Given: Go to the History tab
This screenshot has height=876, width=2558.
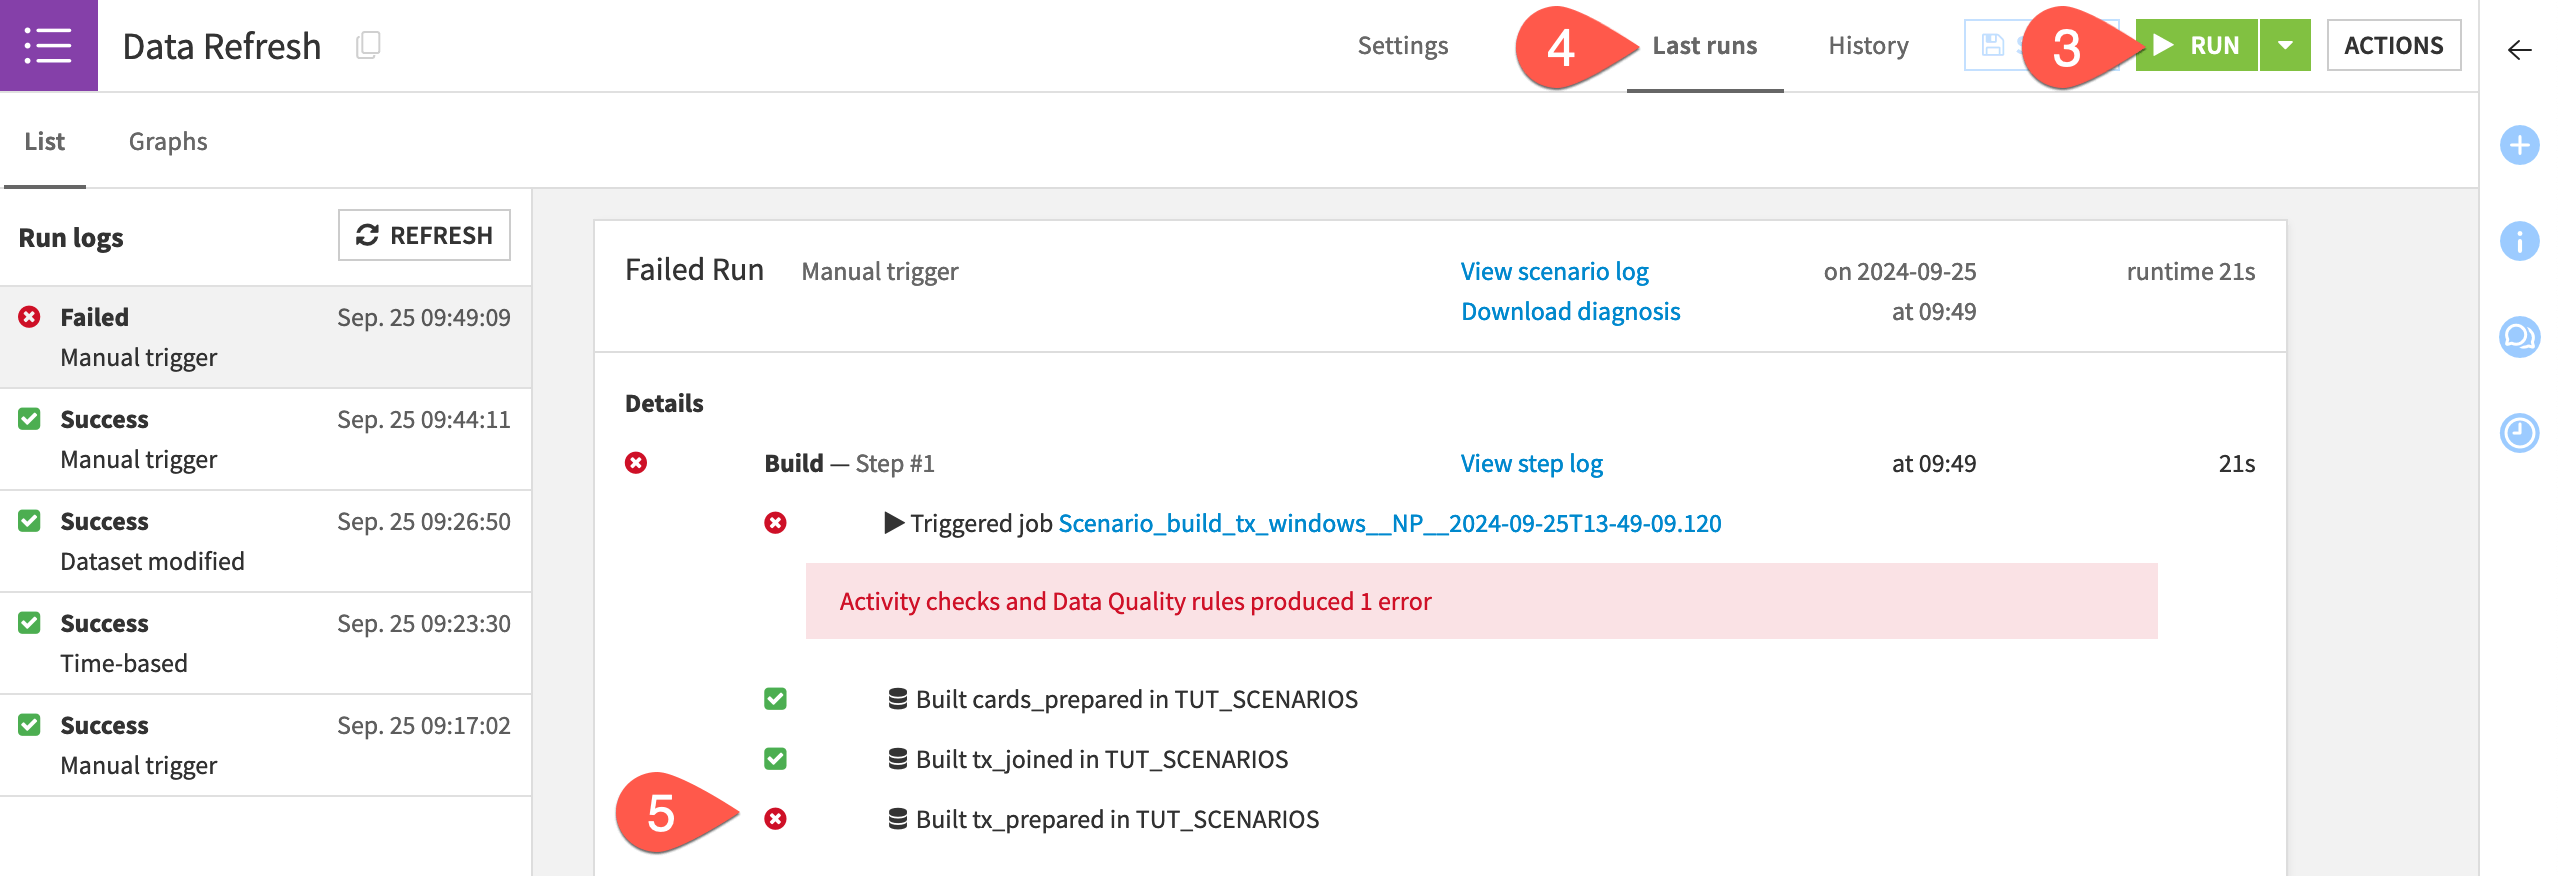Looking at the screenshot, I should tap(1868, 45).
